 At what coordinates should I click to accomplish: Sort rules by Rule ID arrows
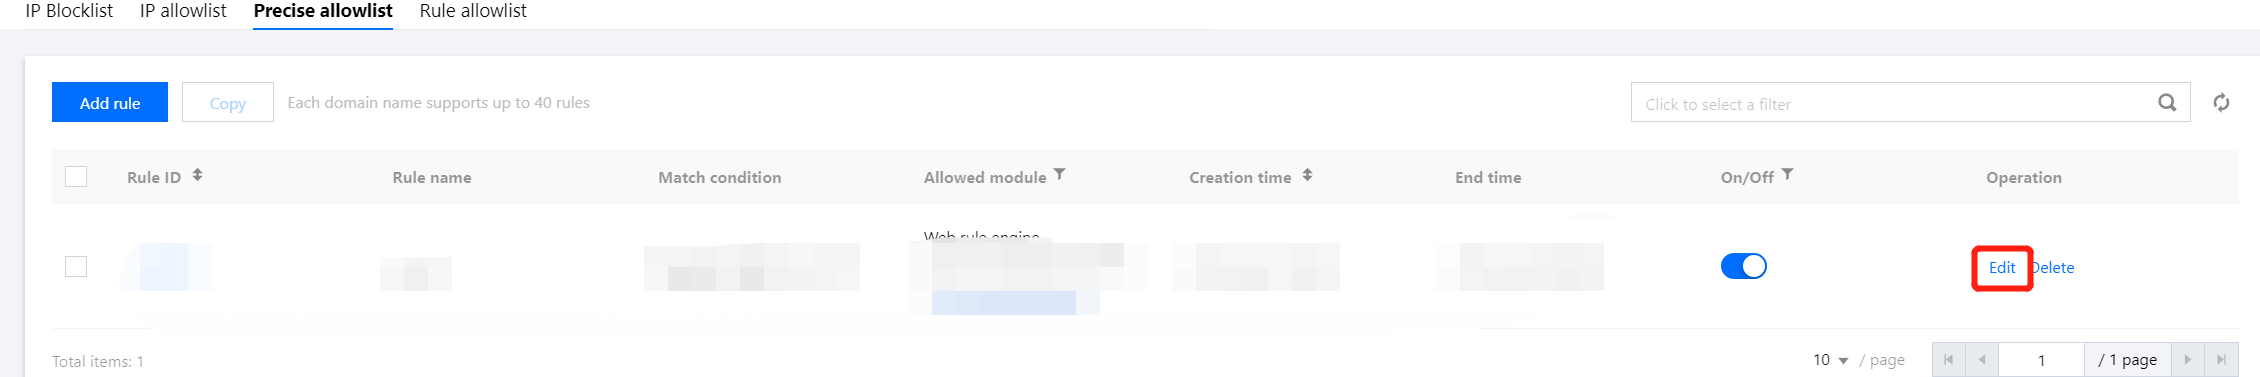coord(198,175)
